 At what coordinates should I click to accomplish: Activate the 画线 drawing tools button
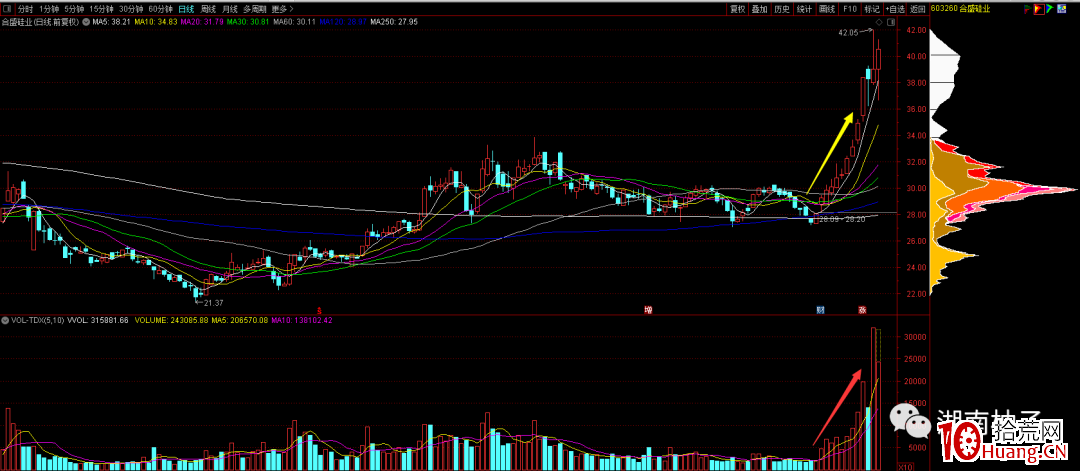point(827,9)
